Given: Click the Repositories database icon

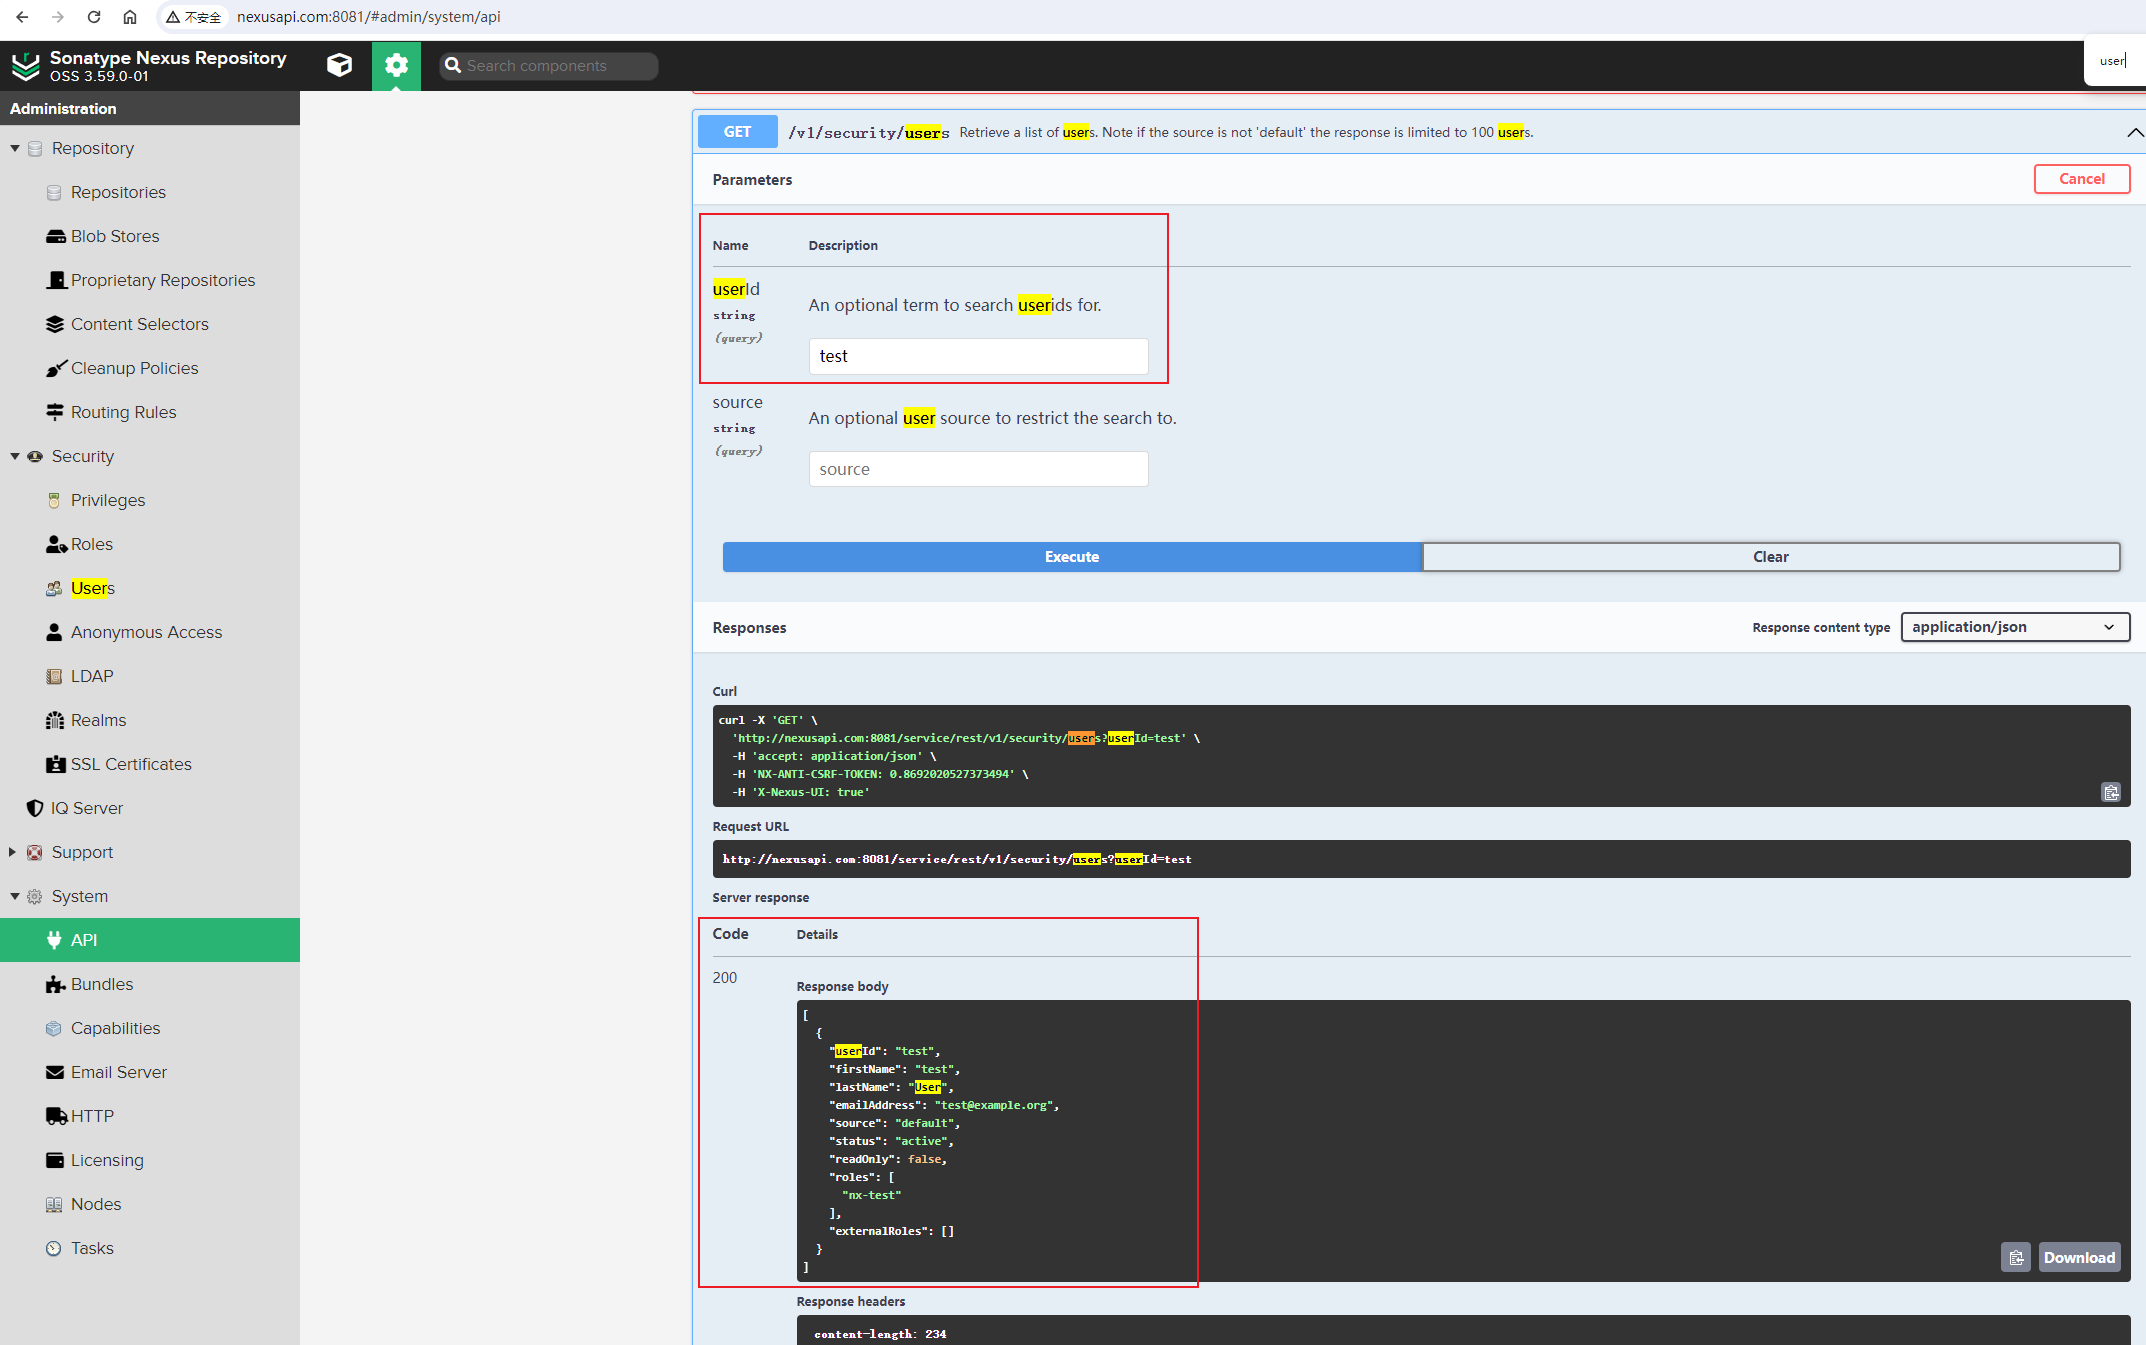Looking at the screenshot, I should (54, 192).
